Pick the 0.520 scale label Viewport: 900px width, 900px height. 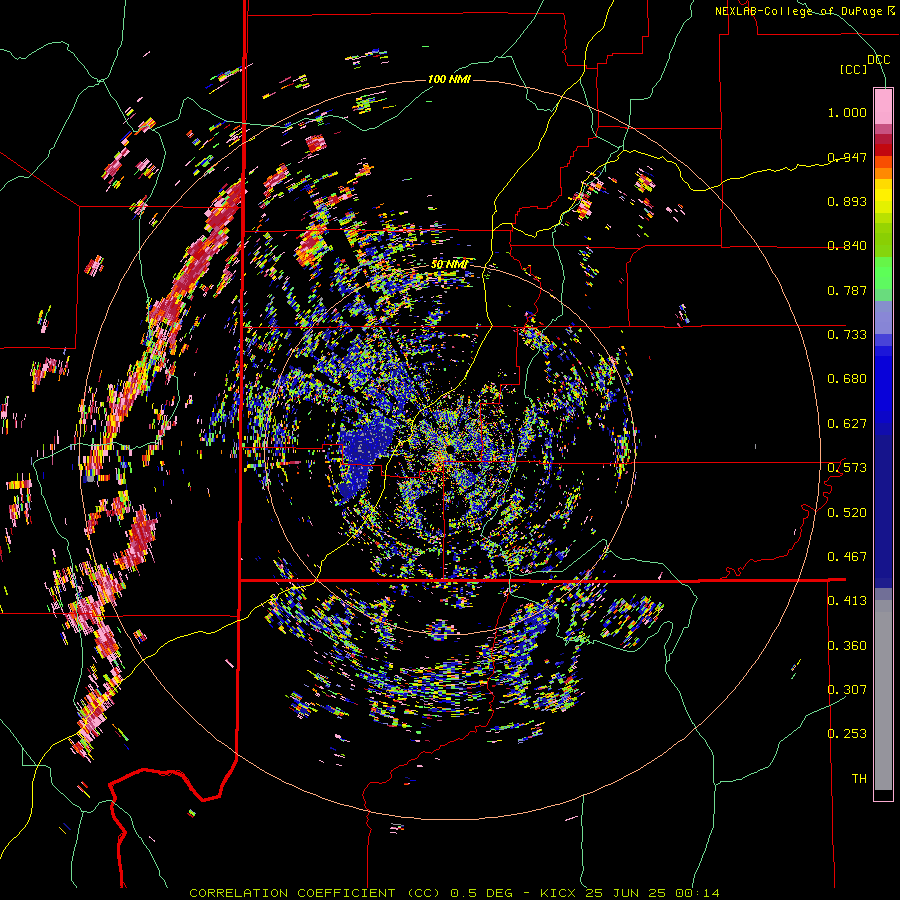pos(847,513)
